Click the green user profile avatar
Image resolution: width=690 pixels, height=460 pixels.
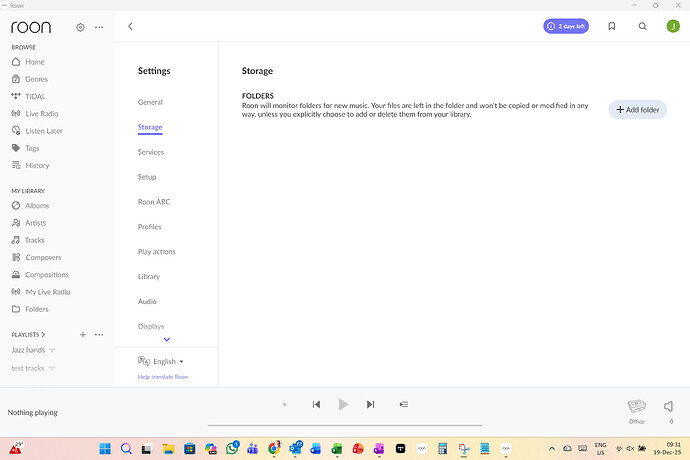point(673,26)
